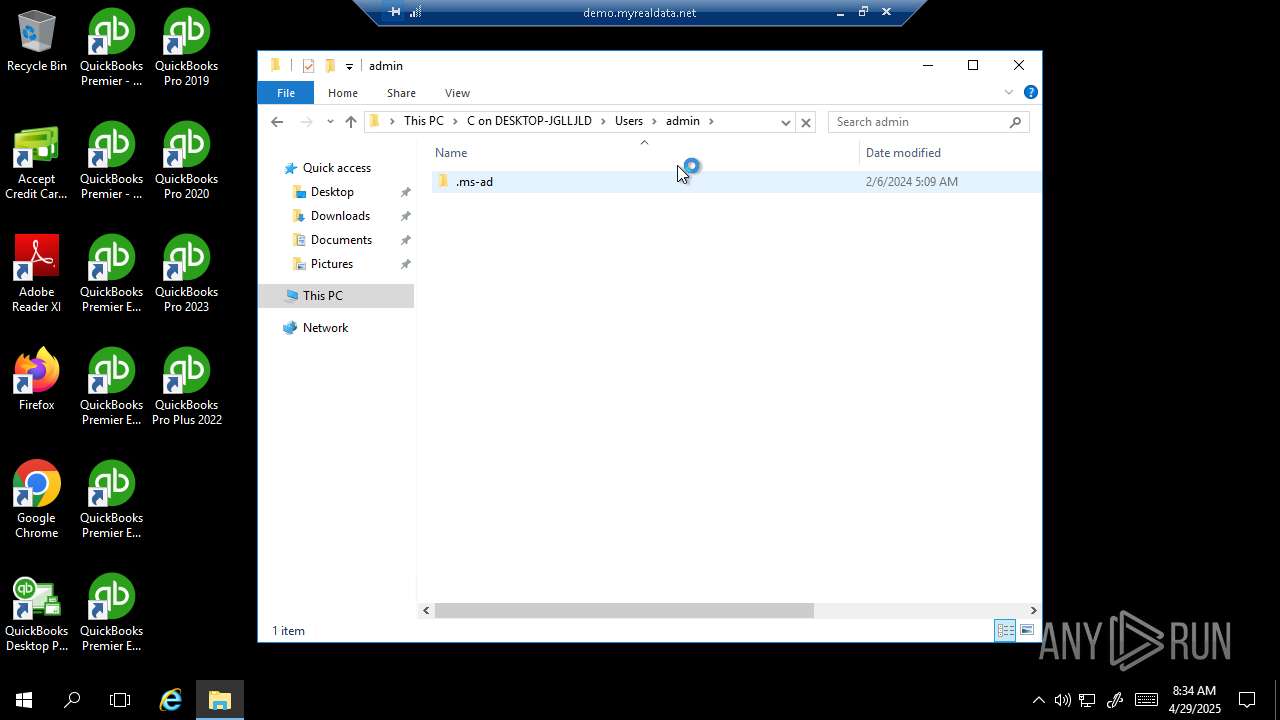Sort by the Name column header
This screenshot has height=720, width=1280.
click(x=644, y=153)
